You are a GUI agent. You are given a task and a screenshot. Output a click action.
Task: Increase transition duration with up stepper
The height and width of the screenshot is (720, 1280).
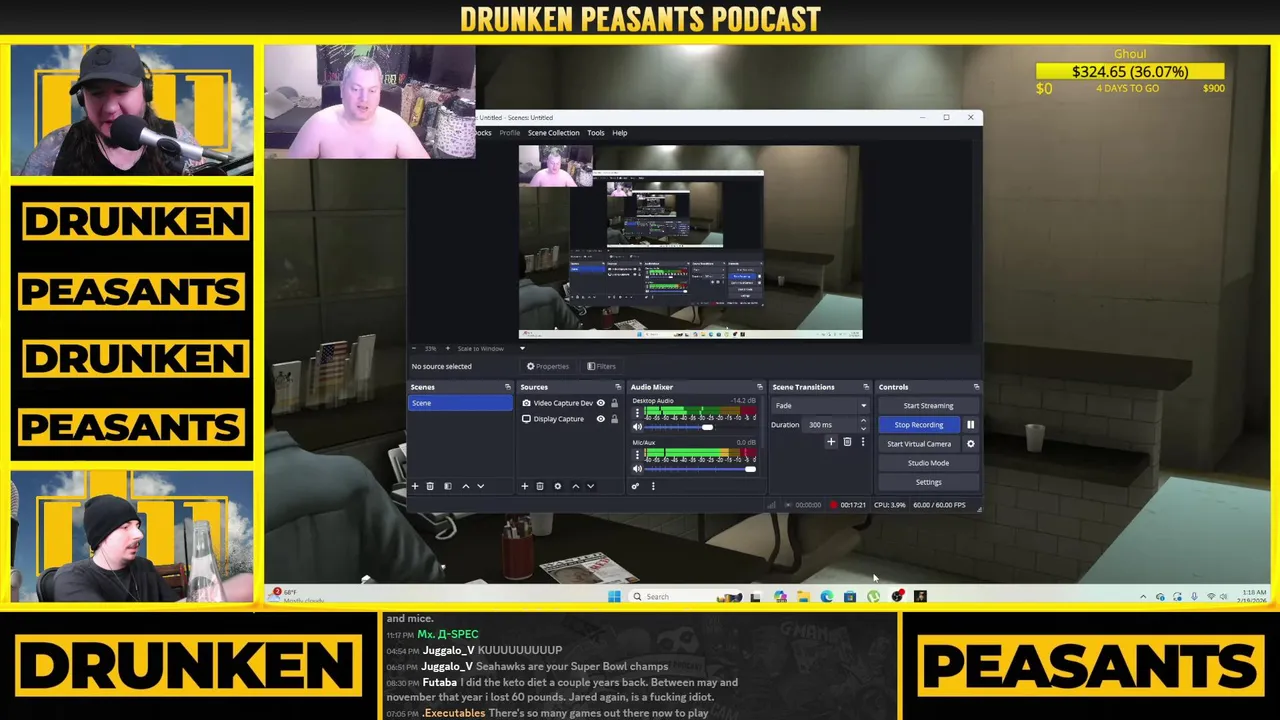tap(863, 421)
